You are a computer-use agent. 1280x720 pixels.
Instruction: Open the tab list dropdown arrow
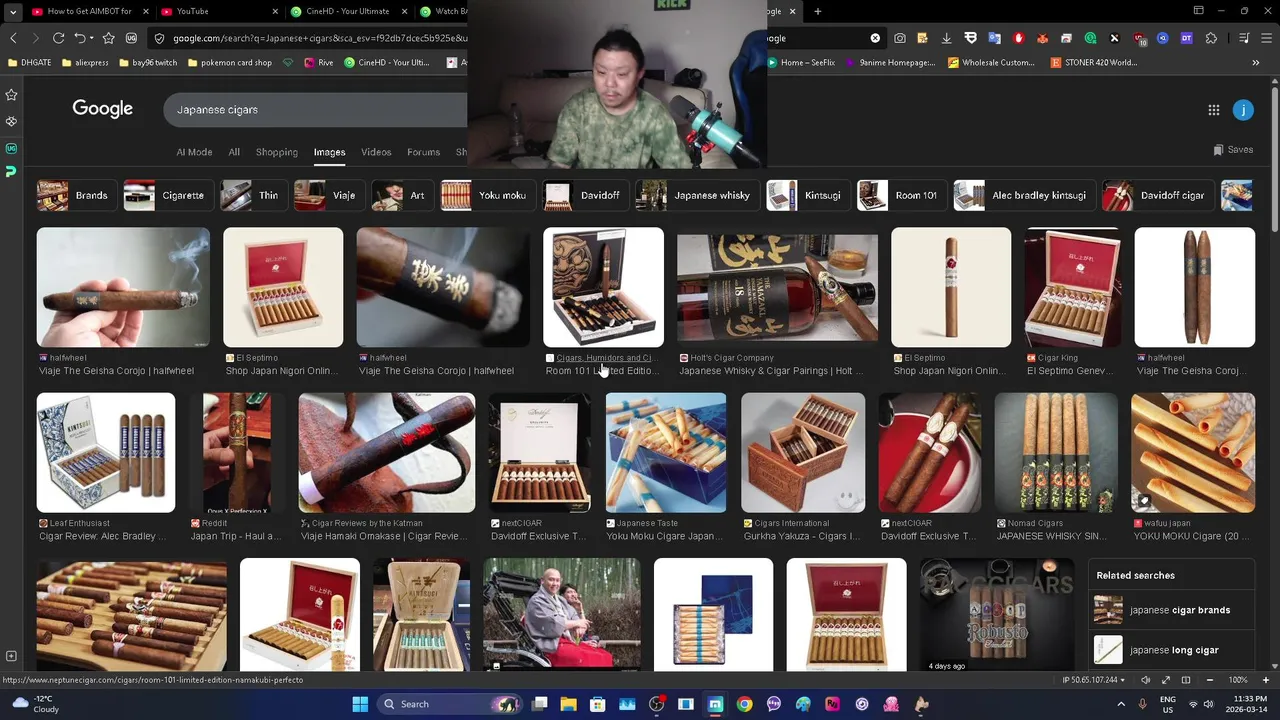pos(13,11)
